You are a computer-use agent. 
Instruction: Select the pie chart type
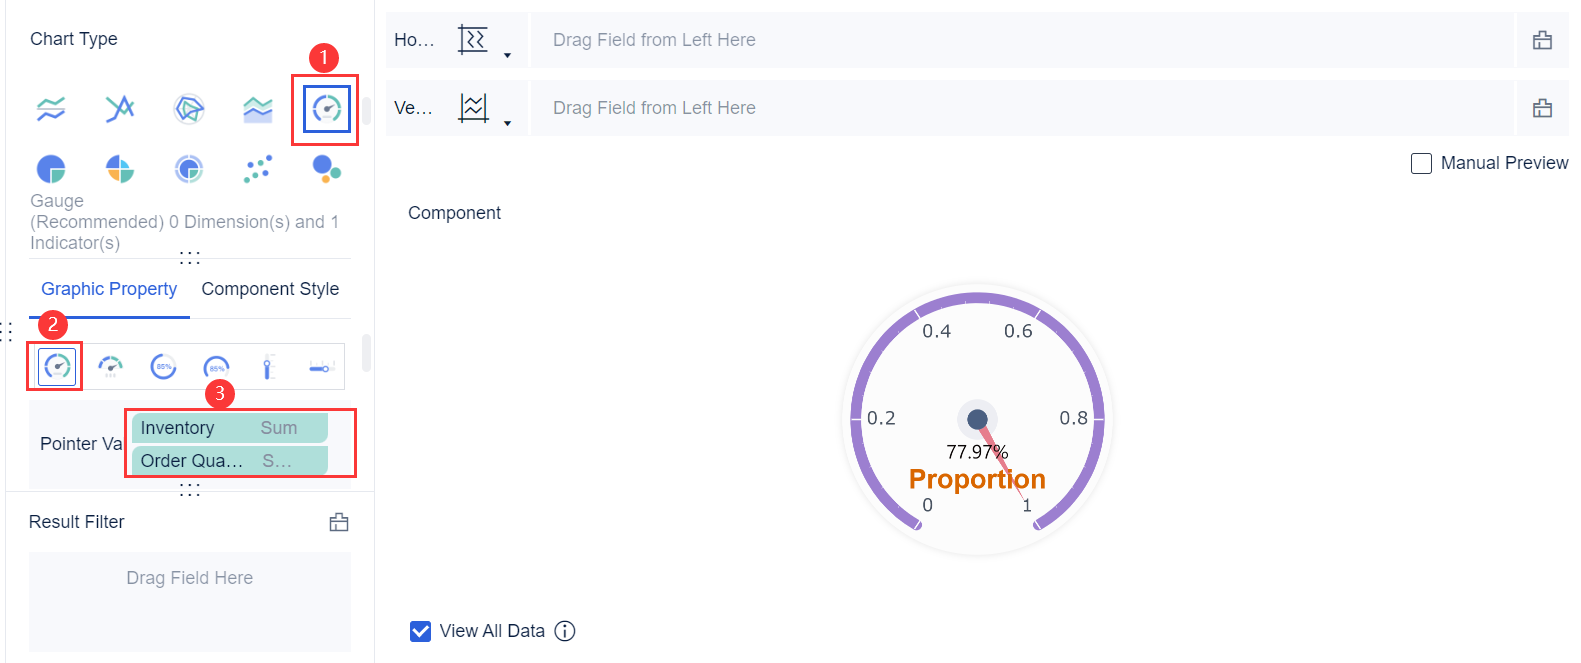(x=50, y=168)
